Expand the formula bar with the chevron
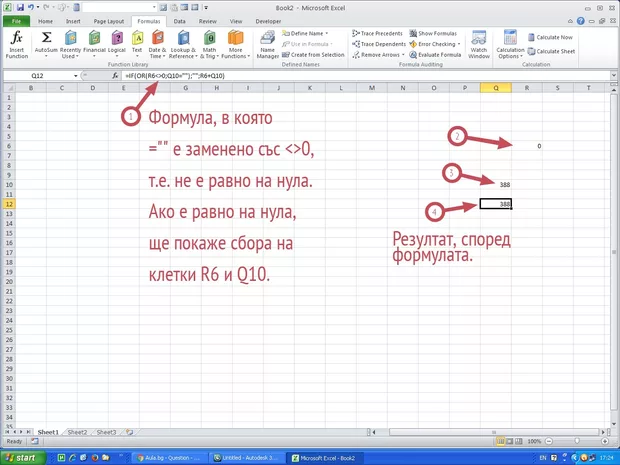This screenshot has width=620, height=465. pyautogui.click(x=613, y=76)
